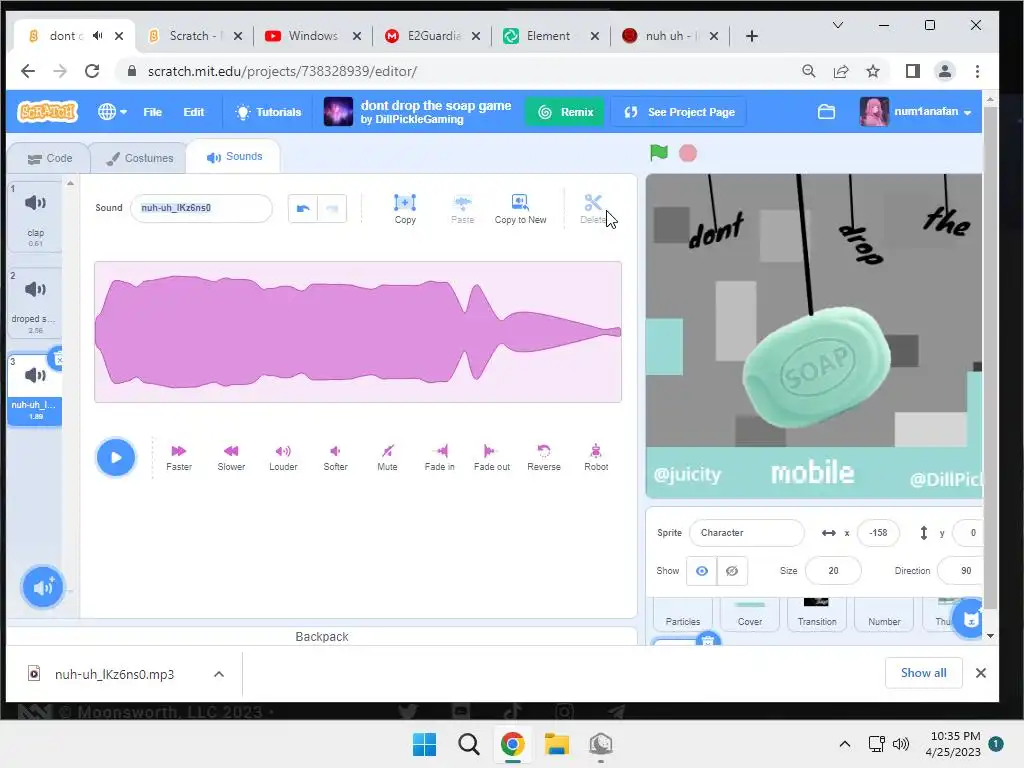Apply the Mute effect
Screen dimensions: 1024x768
click(387, 458)
